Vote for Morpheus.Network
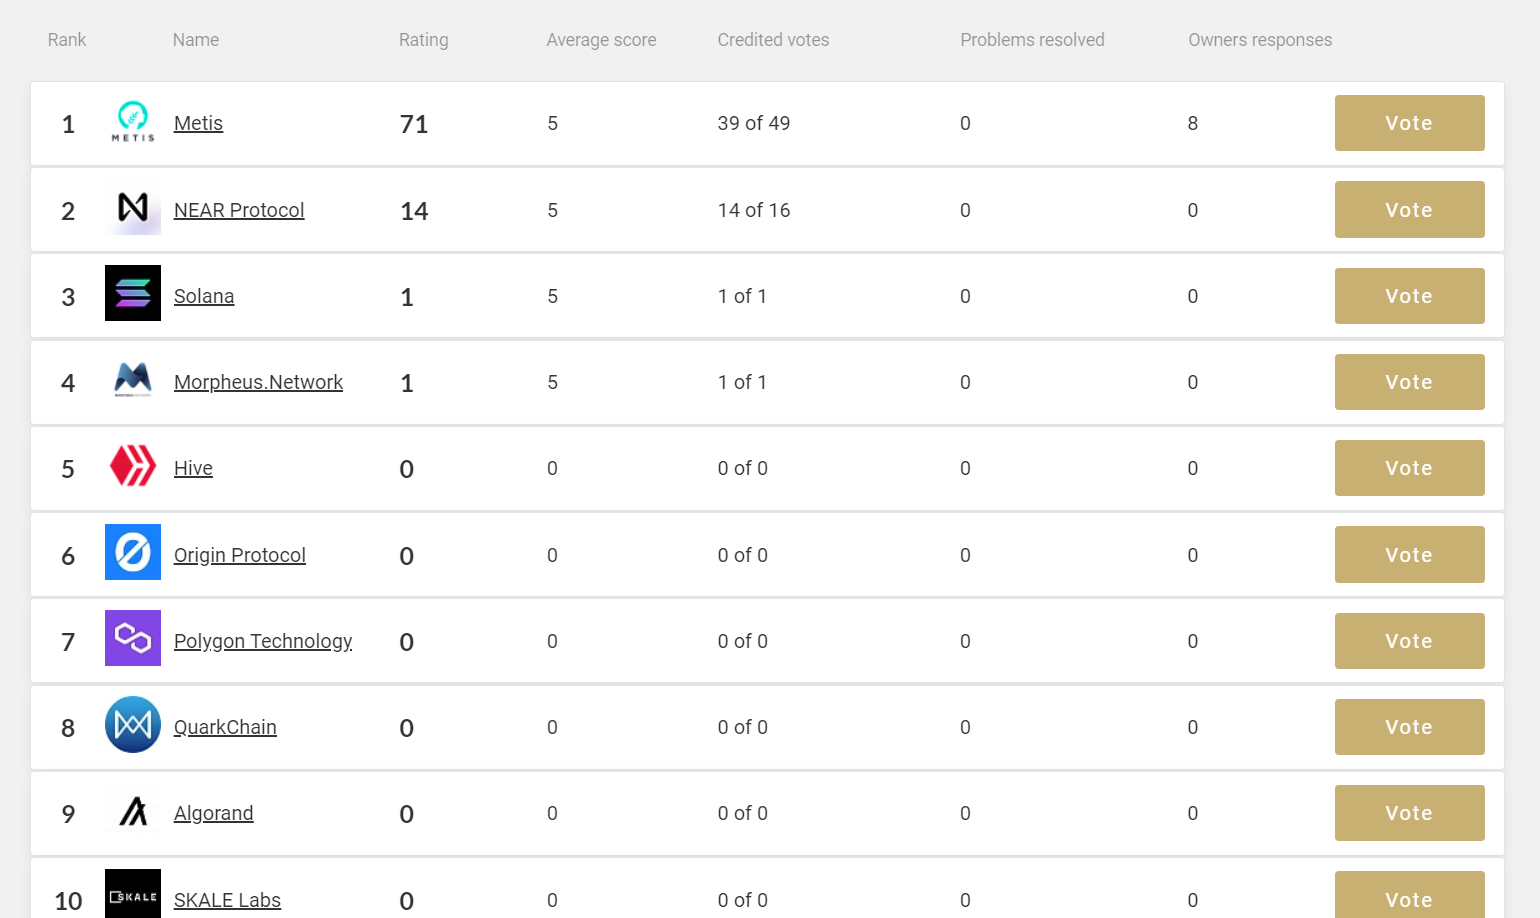Image resolution: width=1540 pixels, height=918 pixels. coord(1409,382)
